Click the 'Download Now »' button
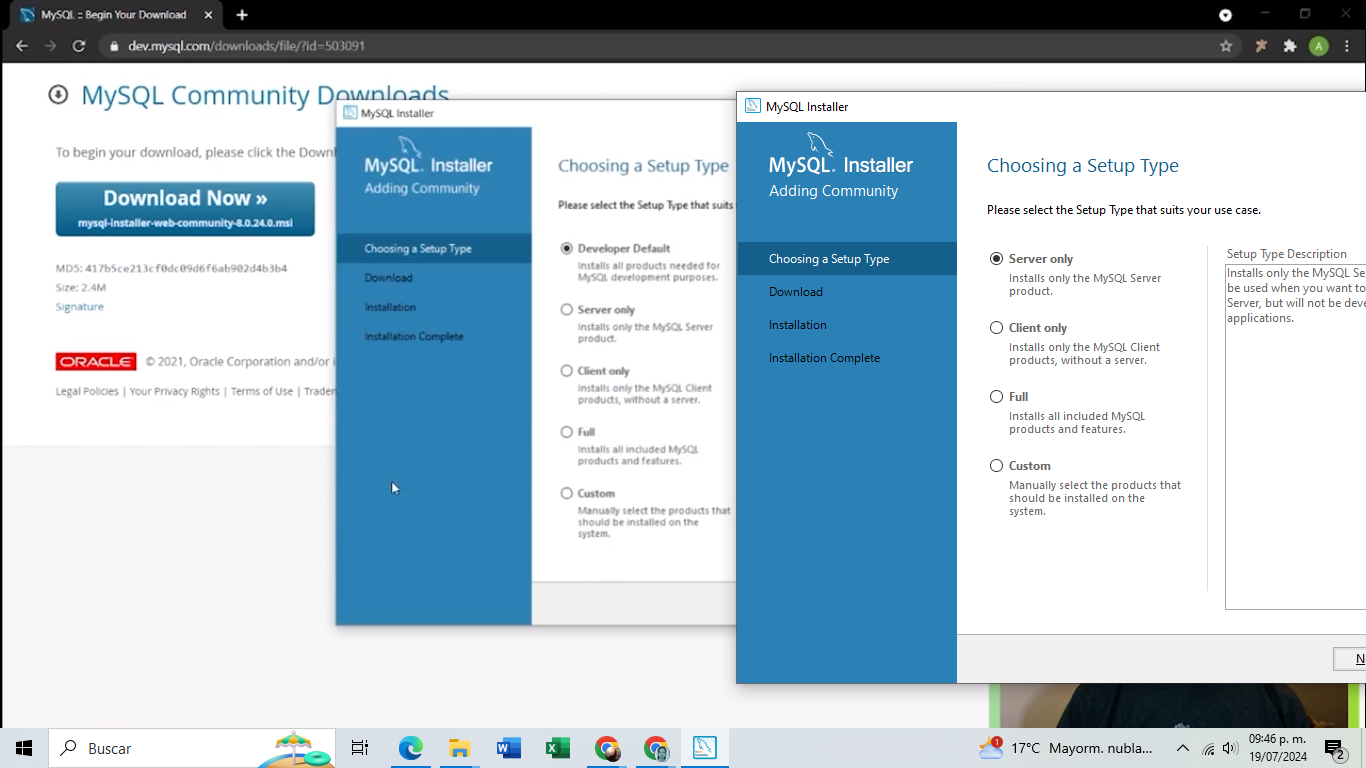 point(185,209)
